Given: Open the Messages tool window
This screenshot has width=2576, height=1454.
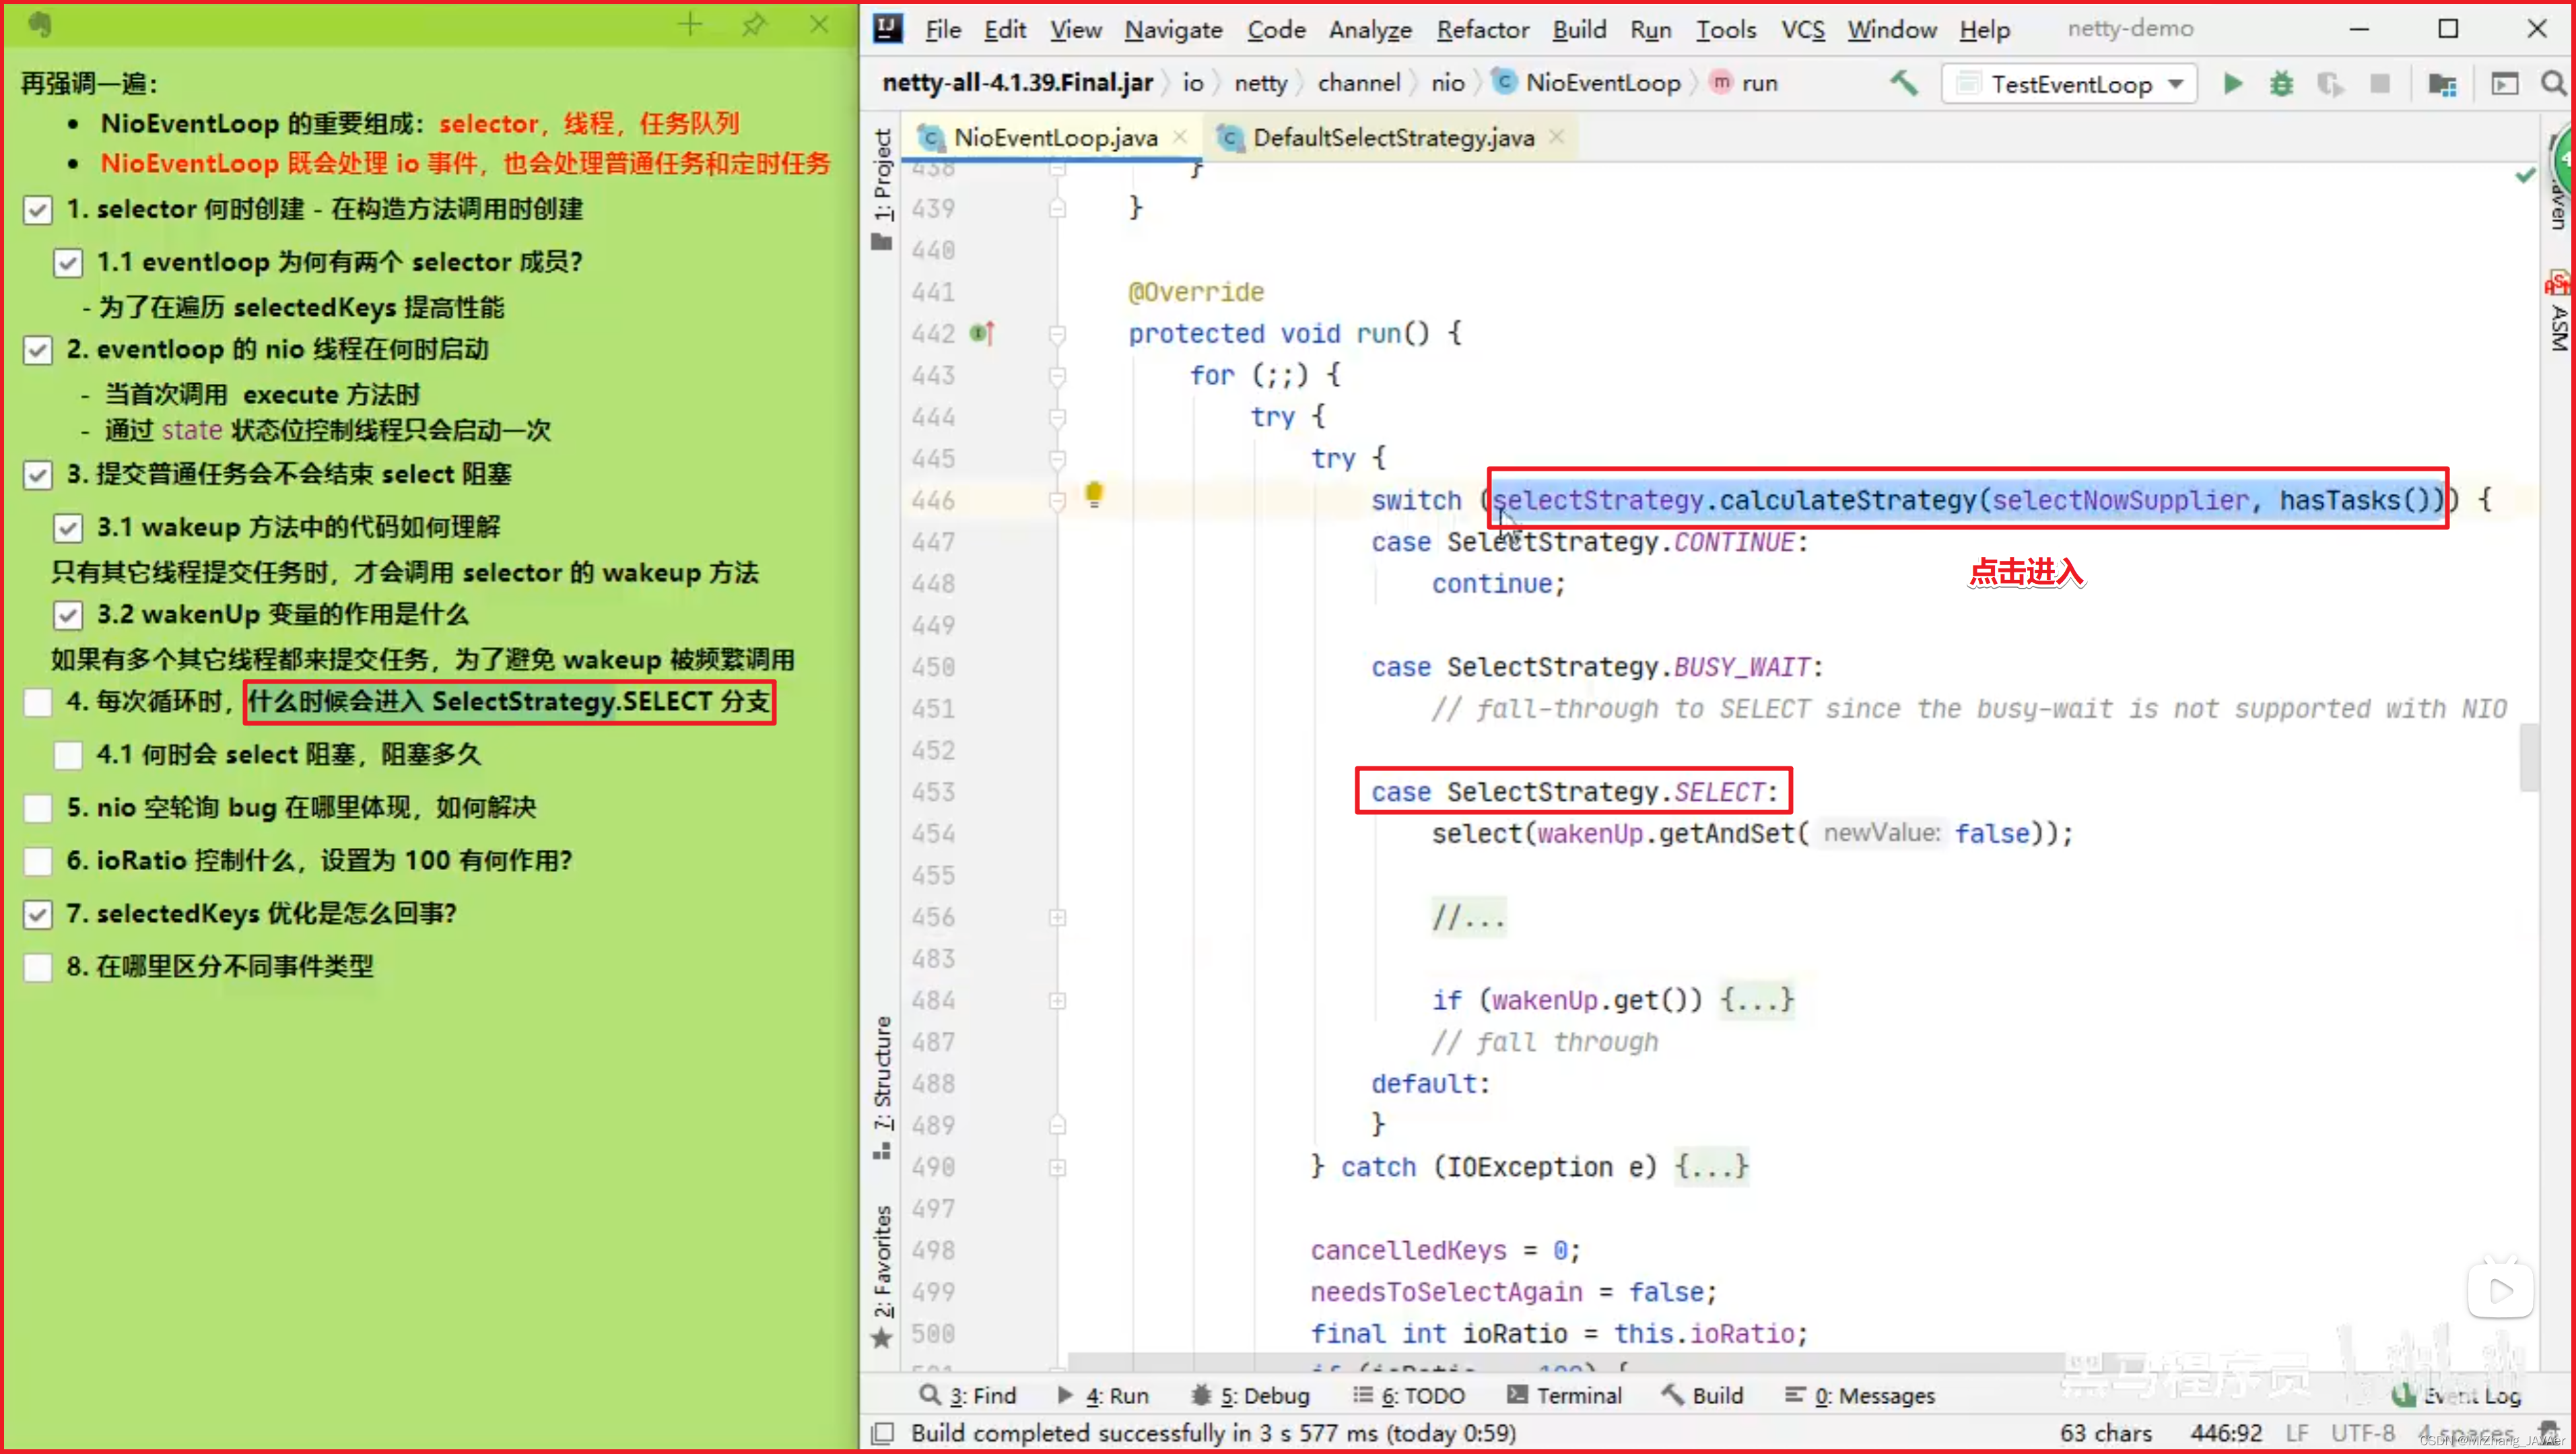Looking at the screenshot, I should pyautogui.click(x=1860, y=1395).
